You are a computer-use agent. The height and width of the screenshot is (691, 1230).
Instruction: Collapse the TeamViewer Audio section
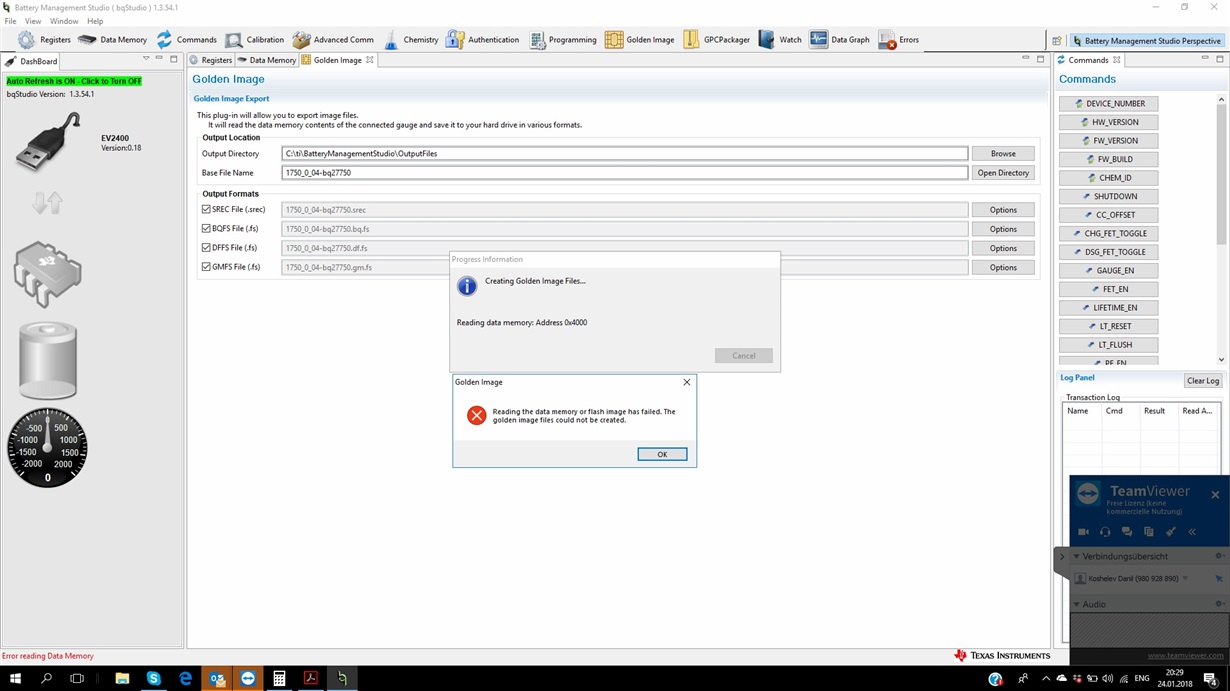1076,604
